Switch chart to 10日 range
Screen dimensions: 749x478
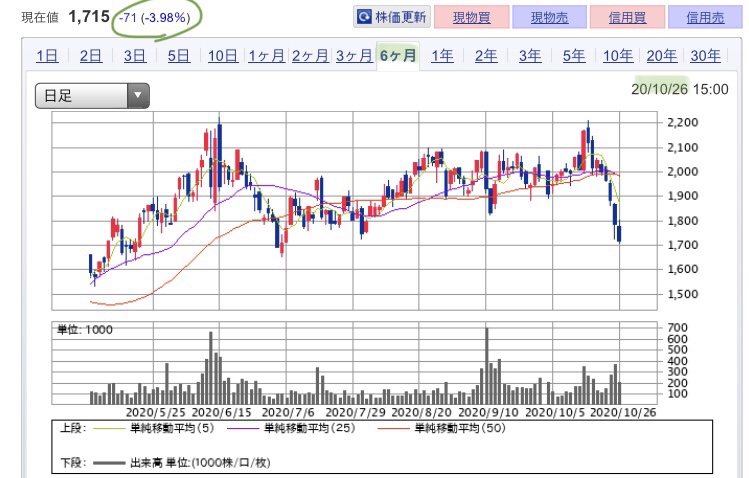click(222, 56)
